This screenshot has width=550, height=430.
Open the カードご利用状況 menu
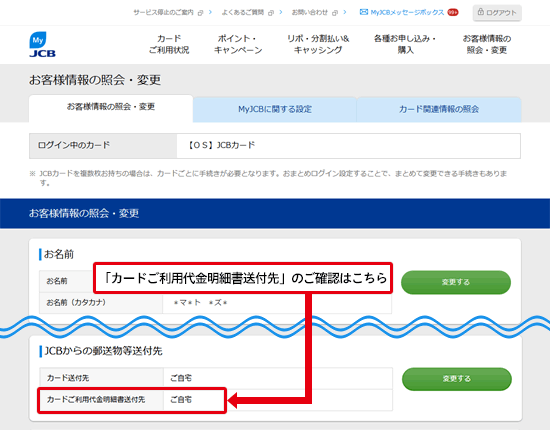click(169, 44)
